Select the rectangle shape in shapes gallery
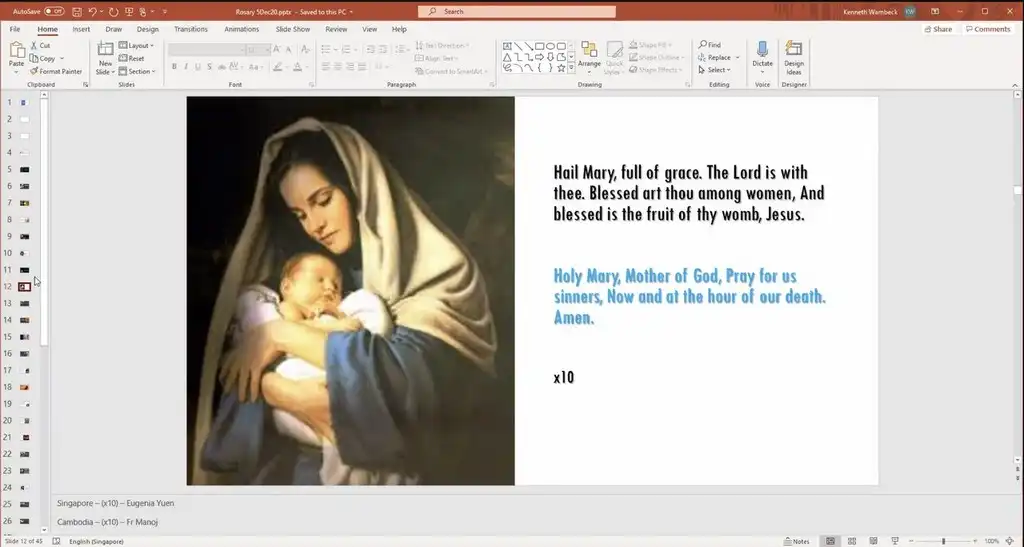The height and width of the screenshot is (547, 1024). click(539, 46)
